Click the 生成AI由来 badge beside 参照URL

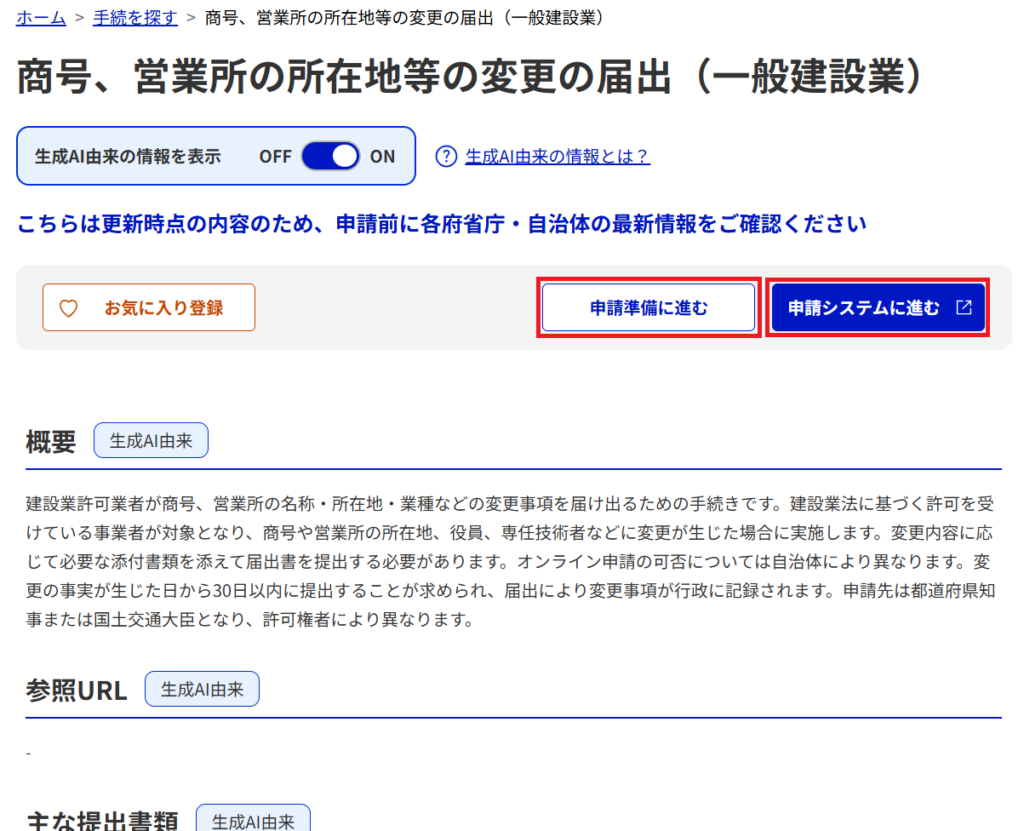point(202,689)
